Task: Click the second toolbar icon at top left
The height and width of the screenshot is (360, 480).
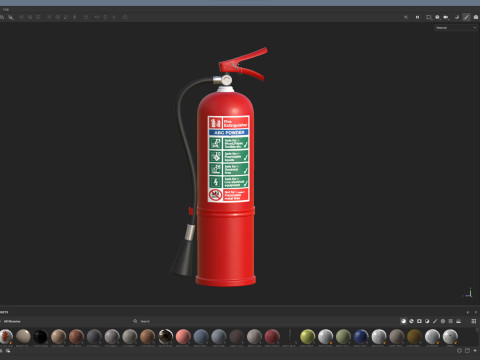Action: coord(11,17)
